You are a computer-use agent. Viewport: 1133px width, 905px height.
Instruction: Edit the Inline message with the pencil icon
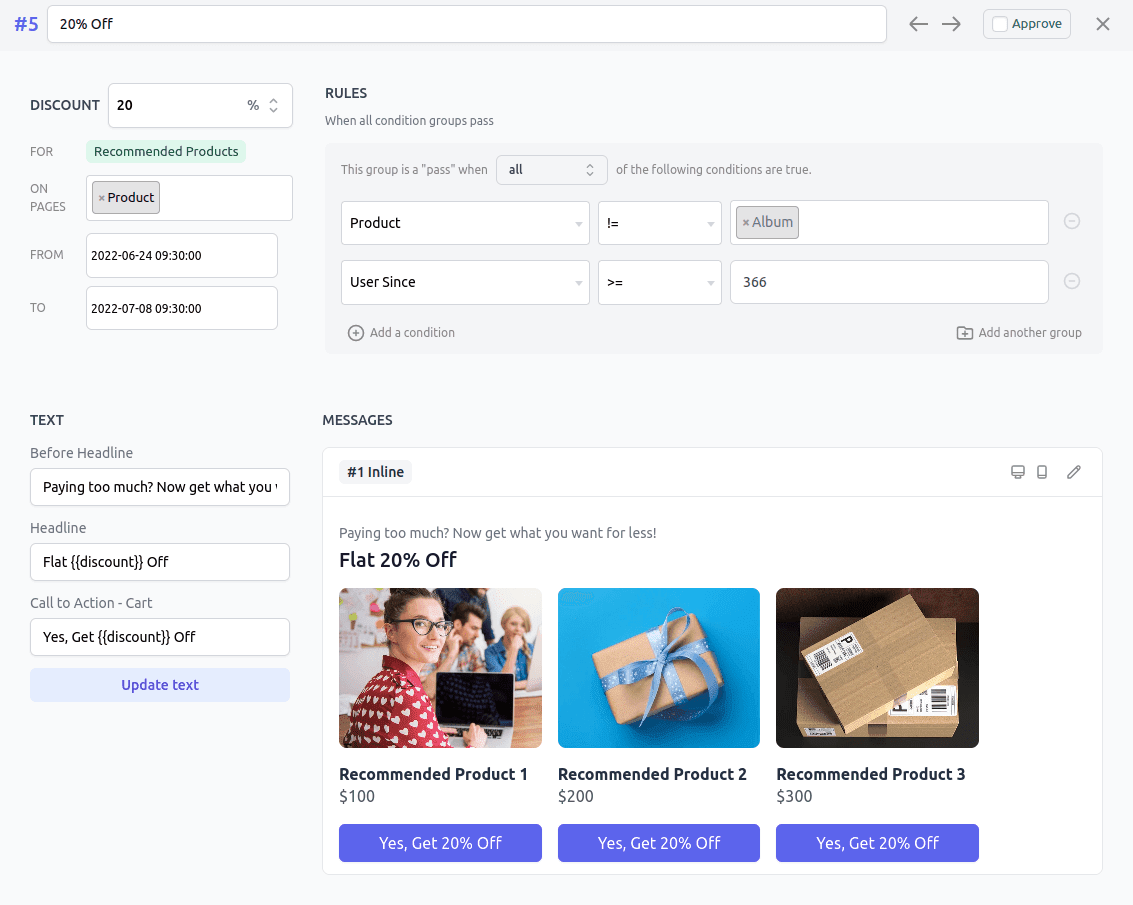click(1074, 471)
